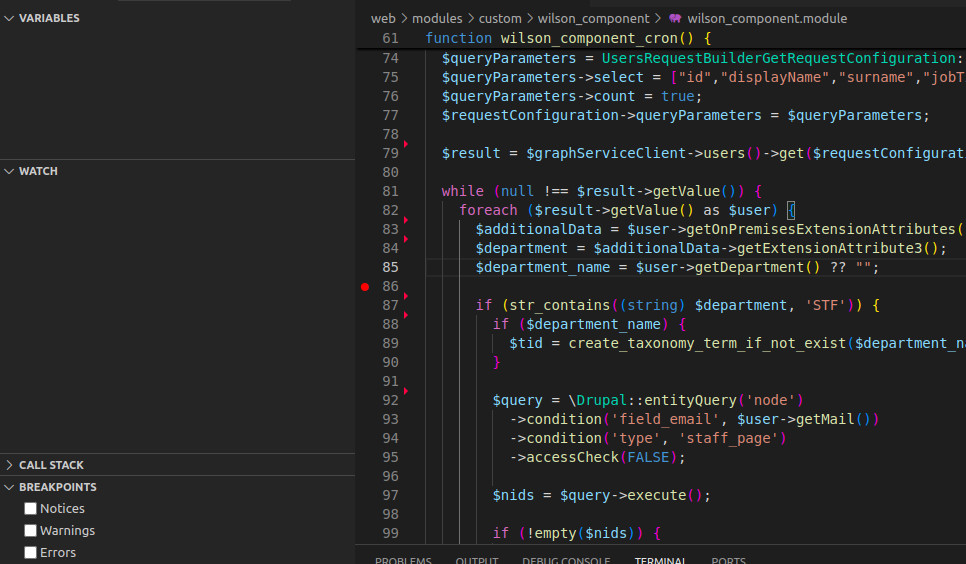This screenshot has height=564, width=966.
Task: Click the wilson_component.module breadcrumb file
Action: 767,18
